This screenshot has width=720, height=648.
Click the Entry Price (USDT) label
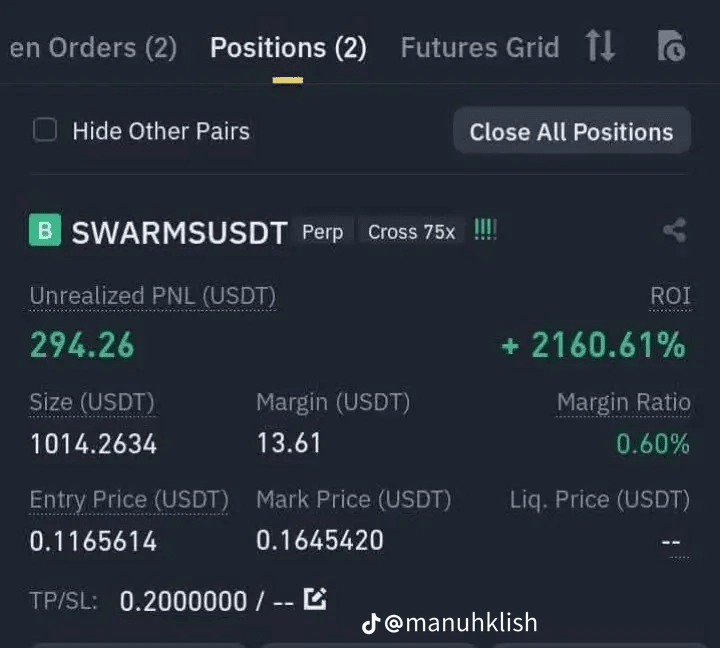129,500
